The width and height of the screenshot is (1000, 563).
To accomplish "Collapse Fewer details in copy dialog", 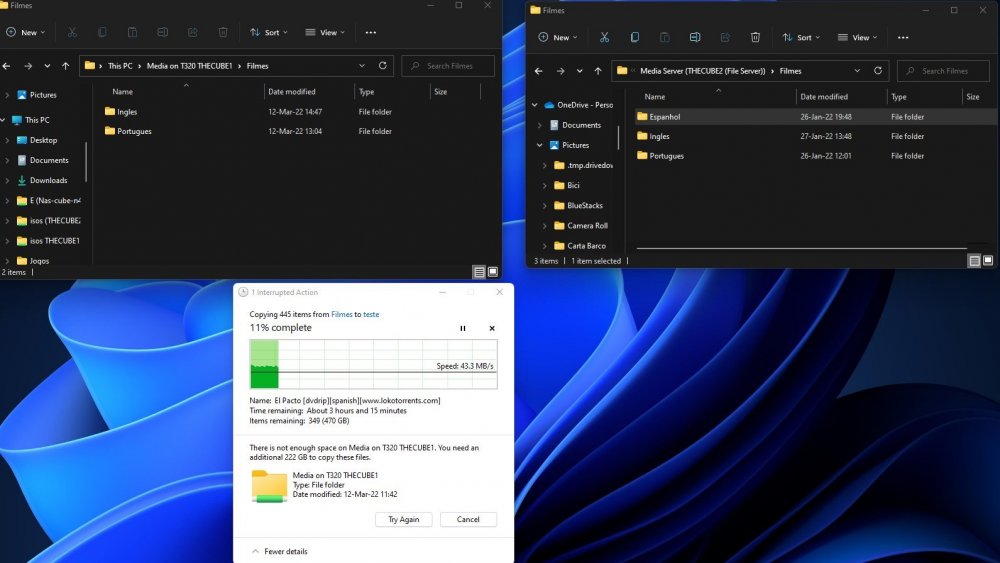I will (x=280, y=552).
